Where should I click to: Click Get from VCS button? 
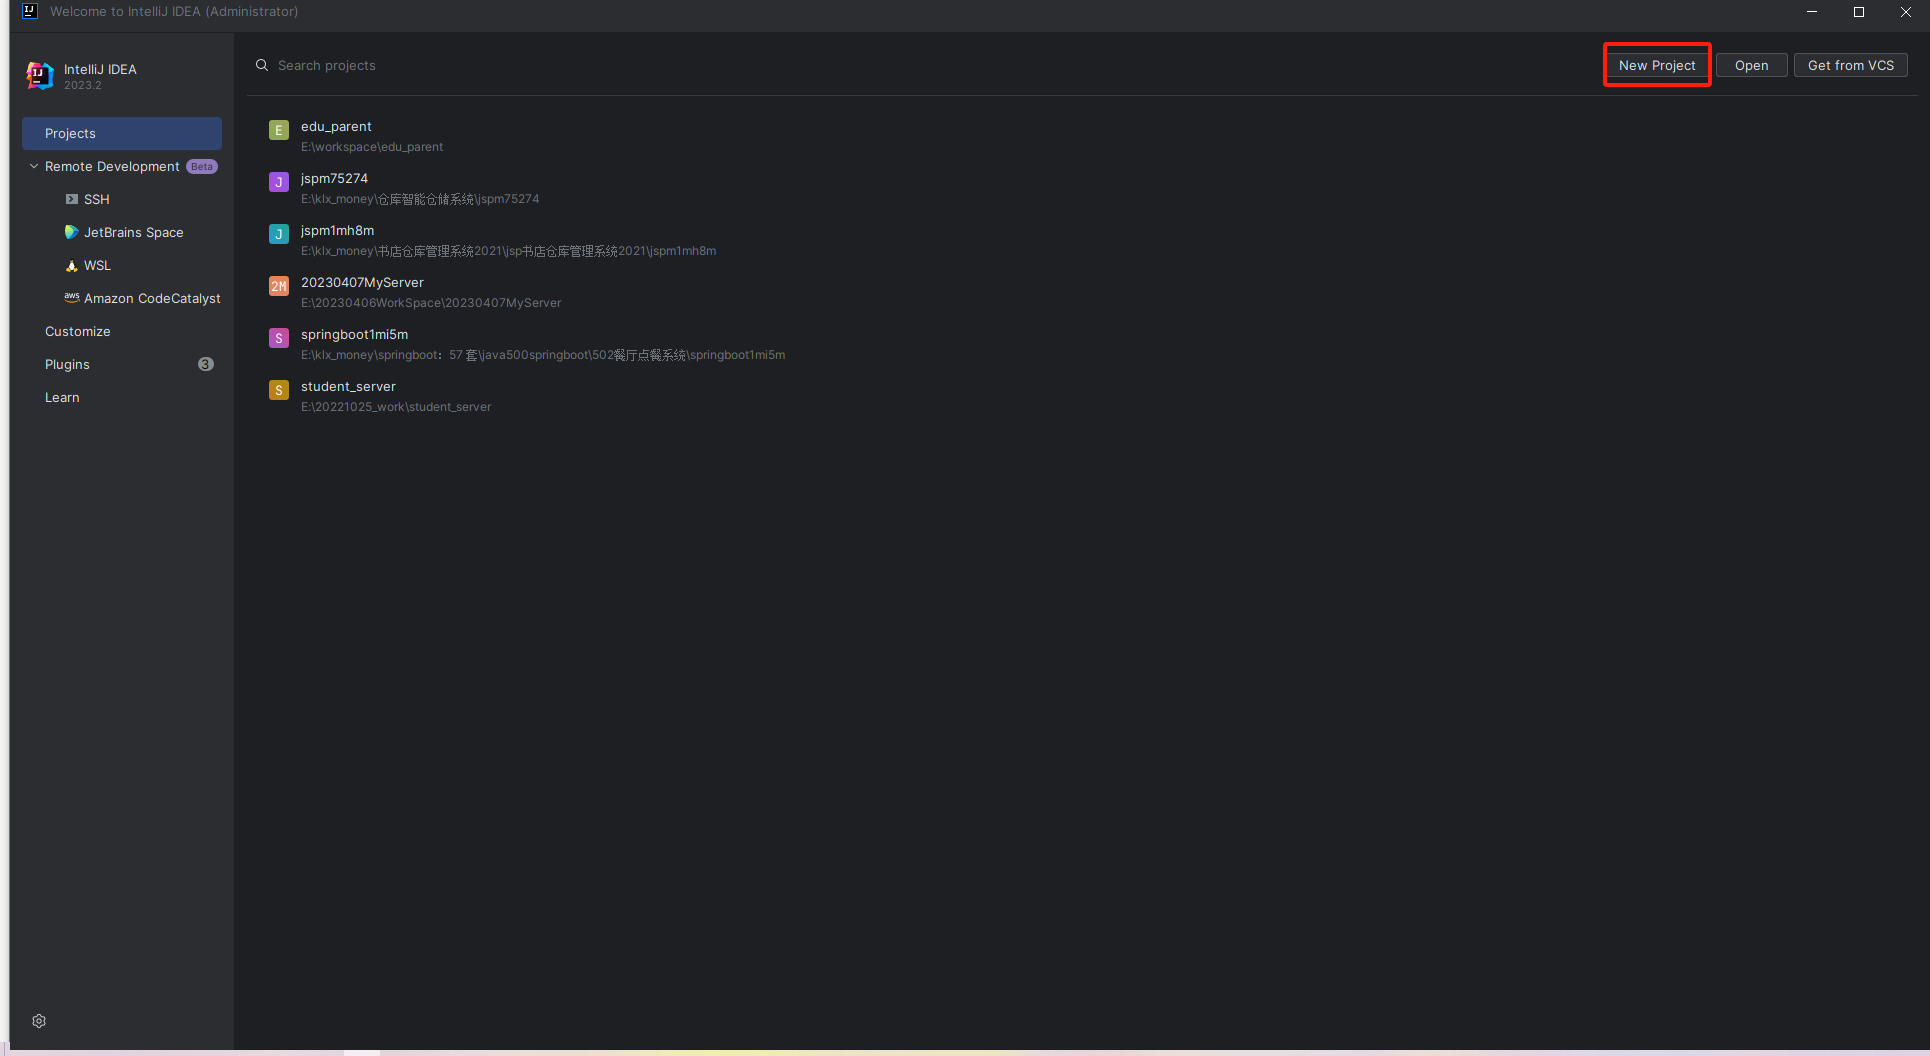[1850, 65]
